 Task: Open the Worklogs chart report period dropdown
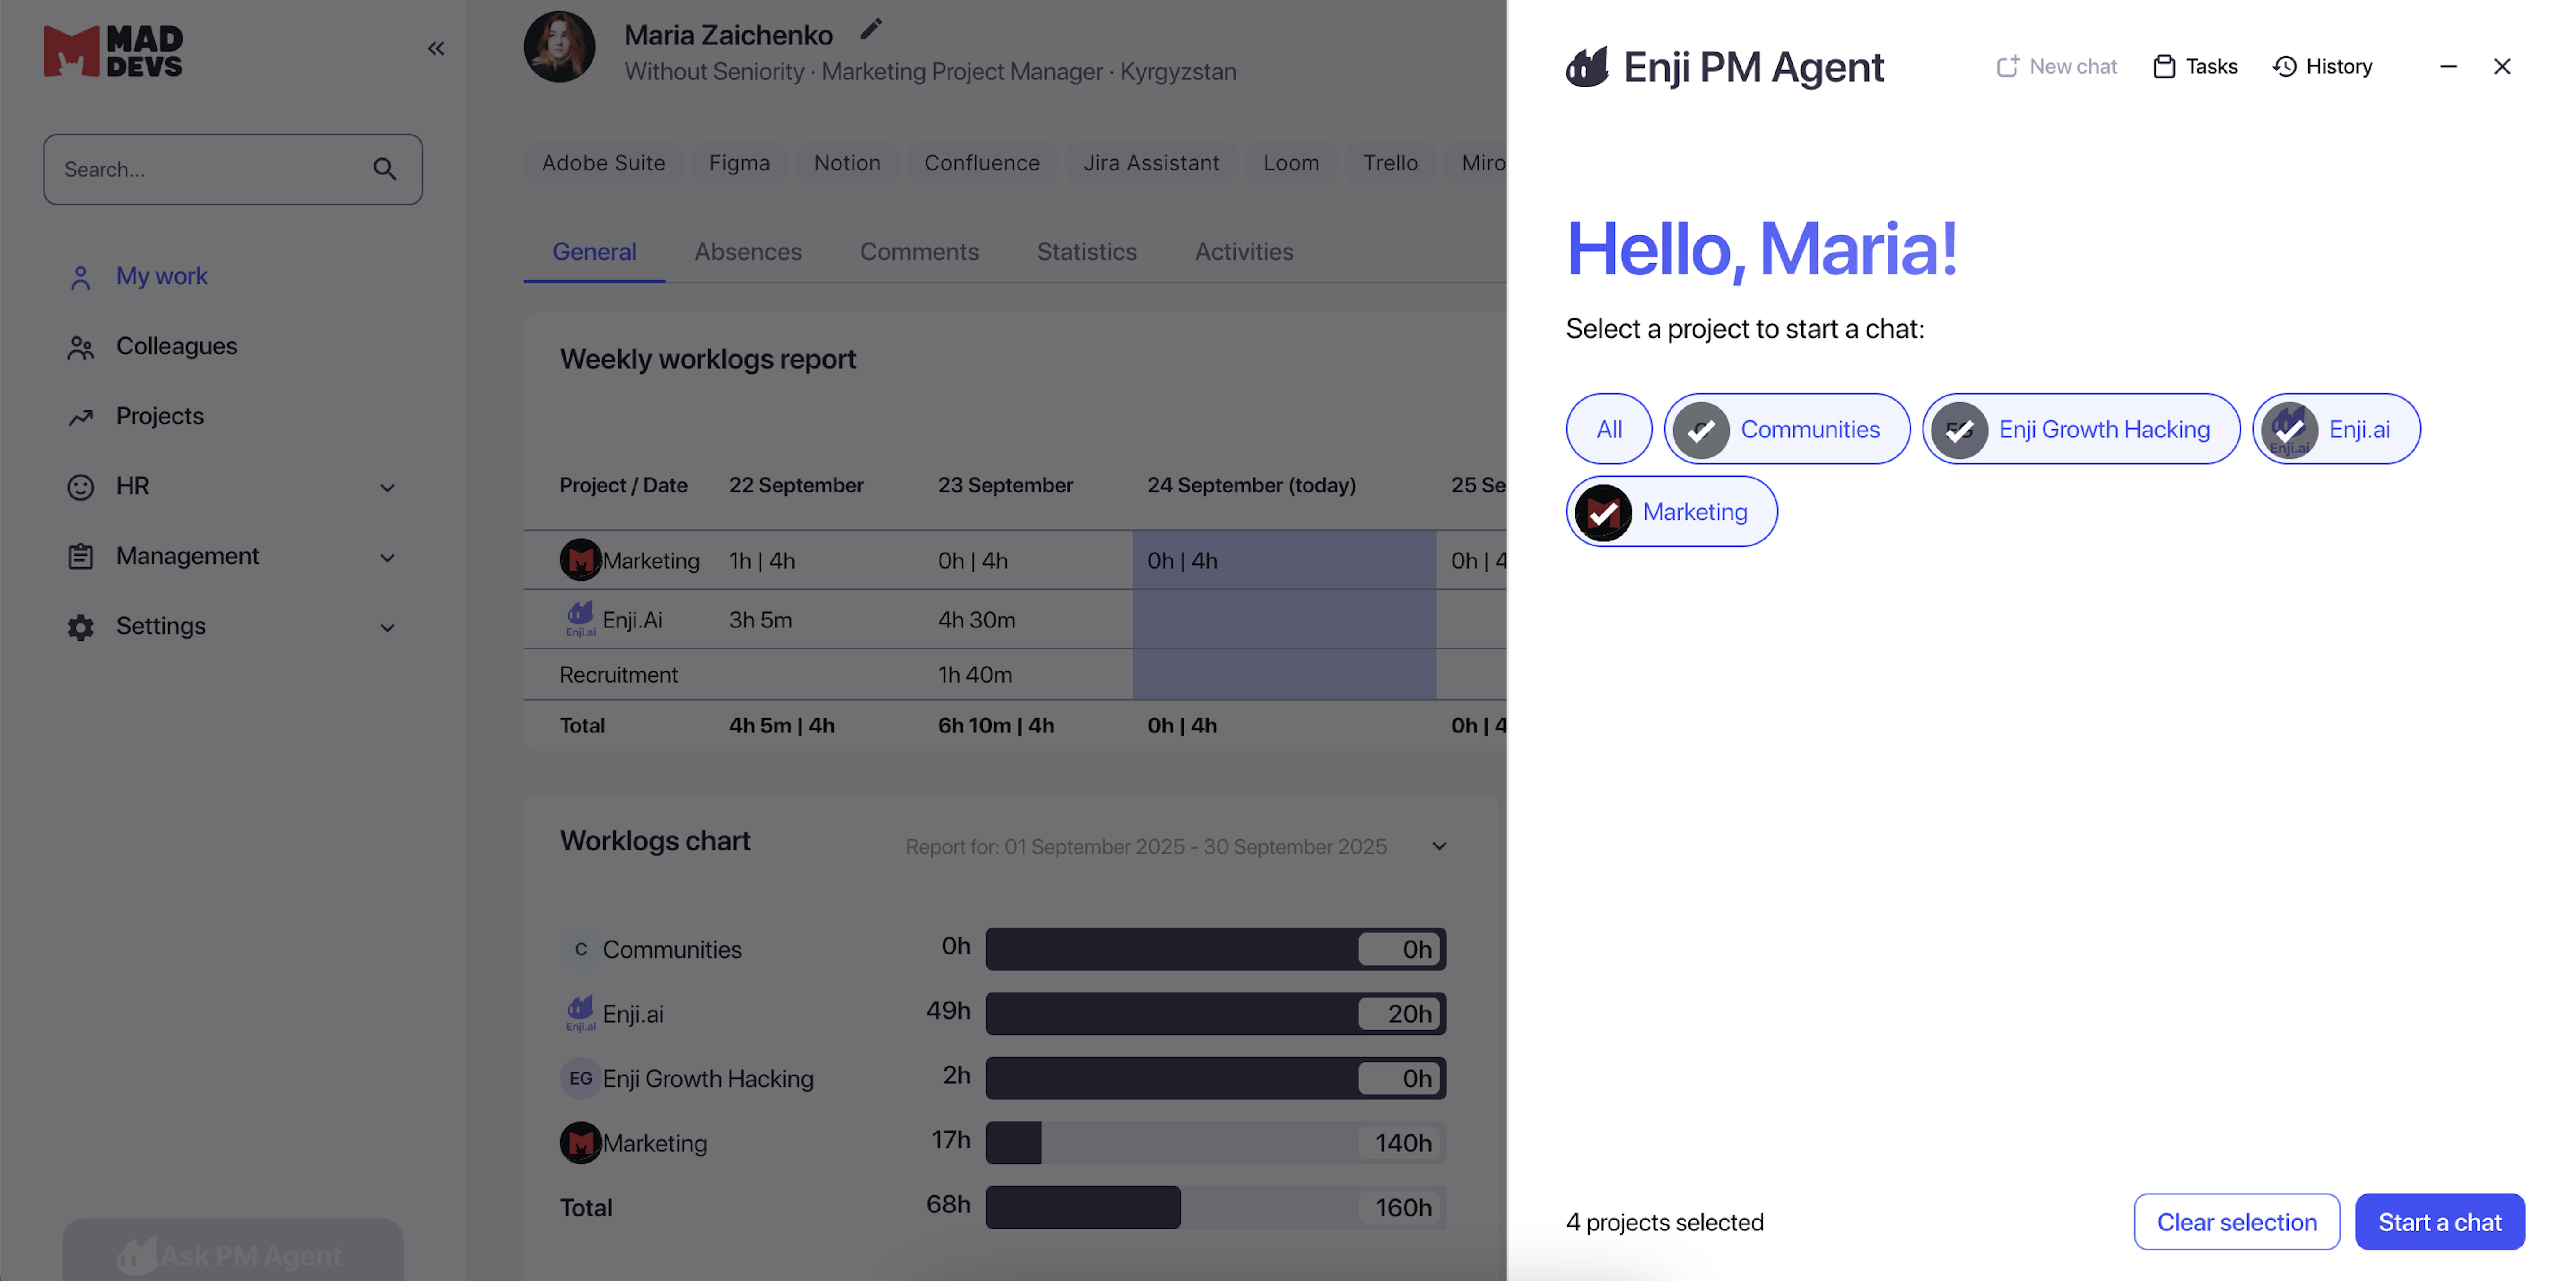(x=1439, y=846)
